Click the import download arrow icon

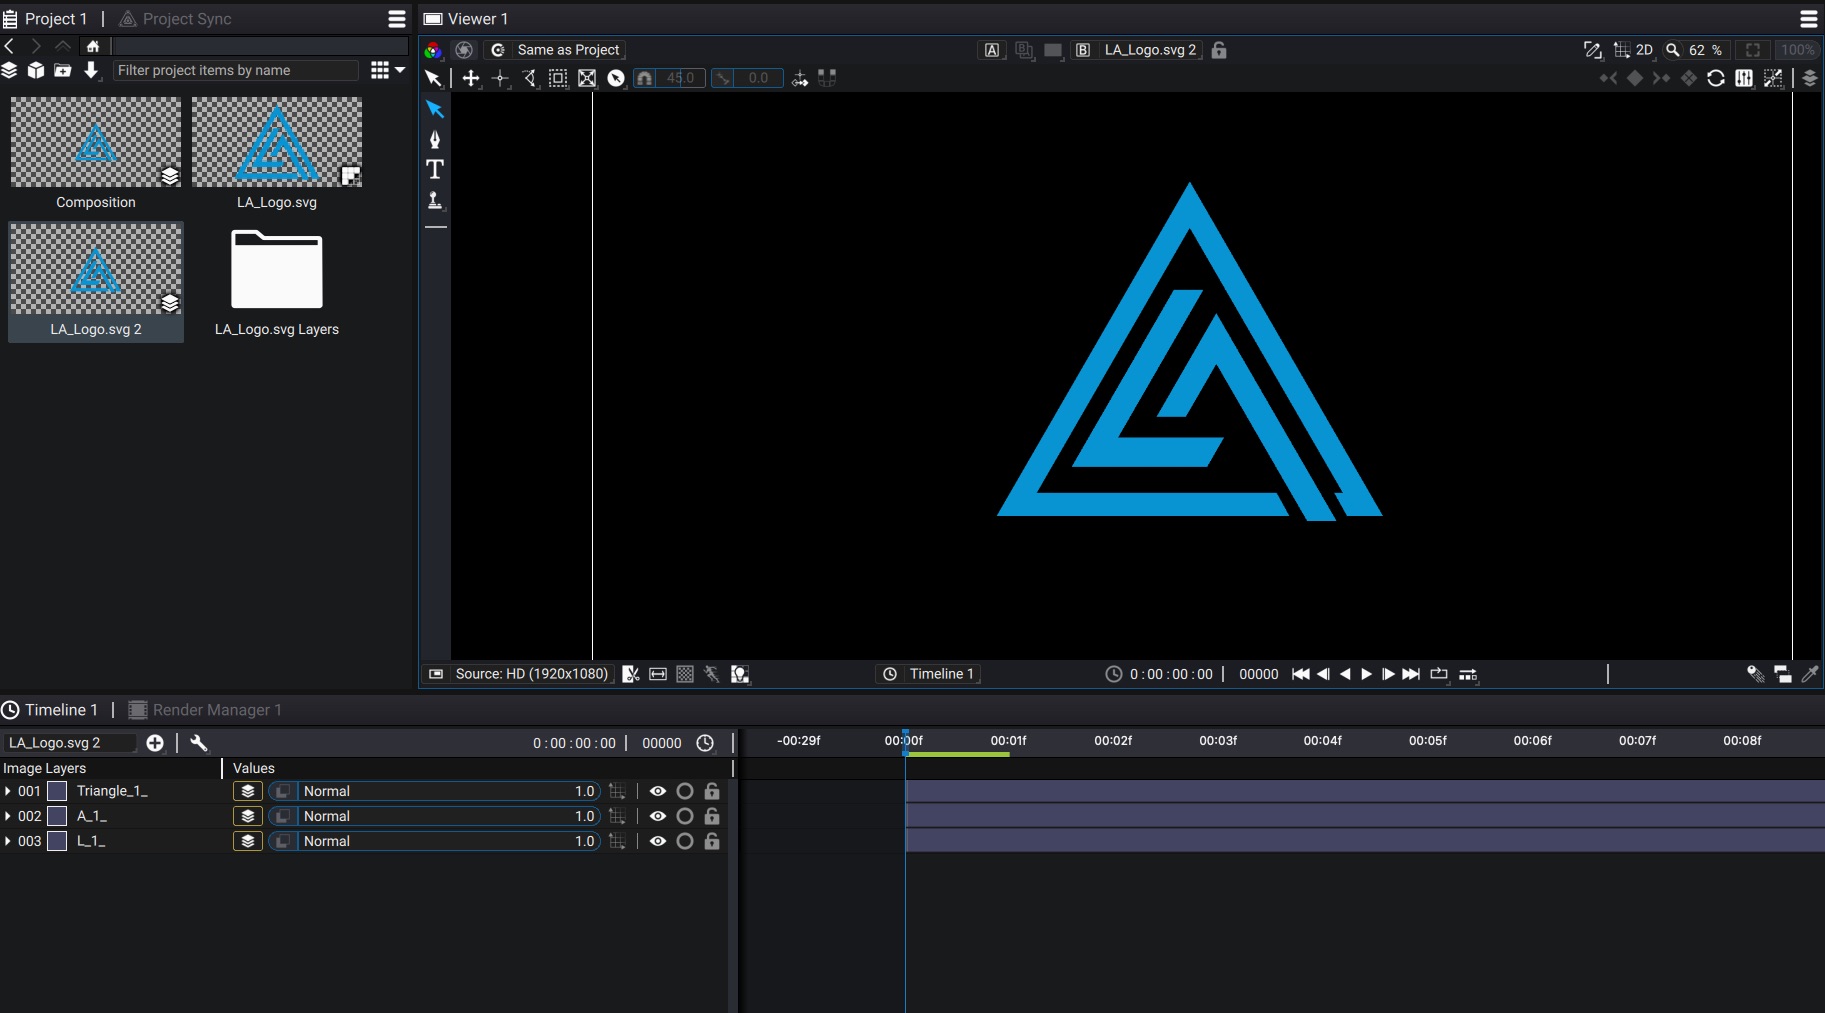pyautogui.click(x=91, y=70)
